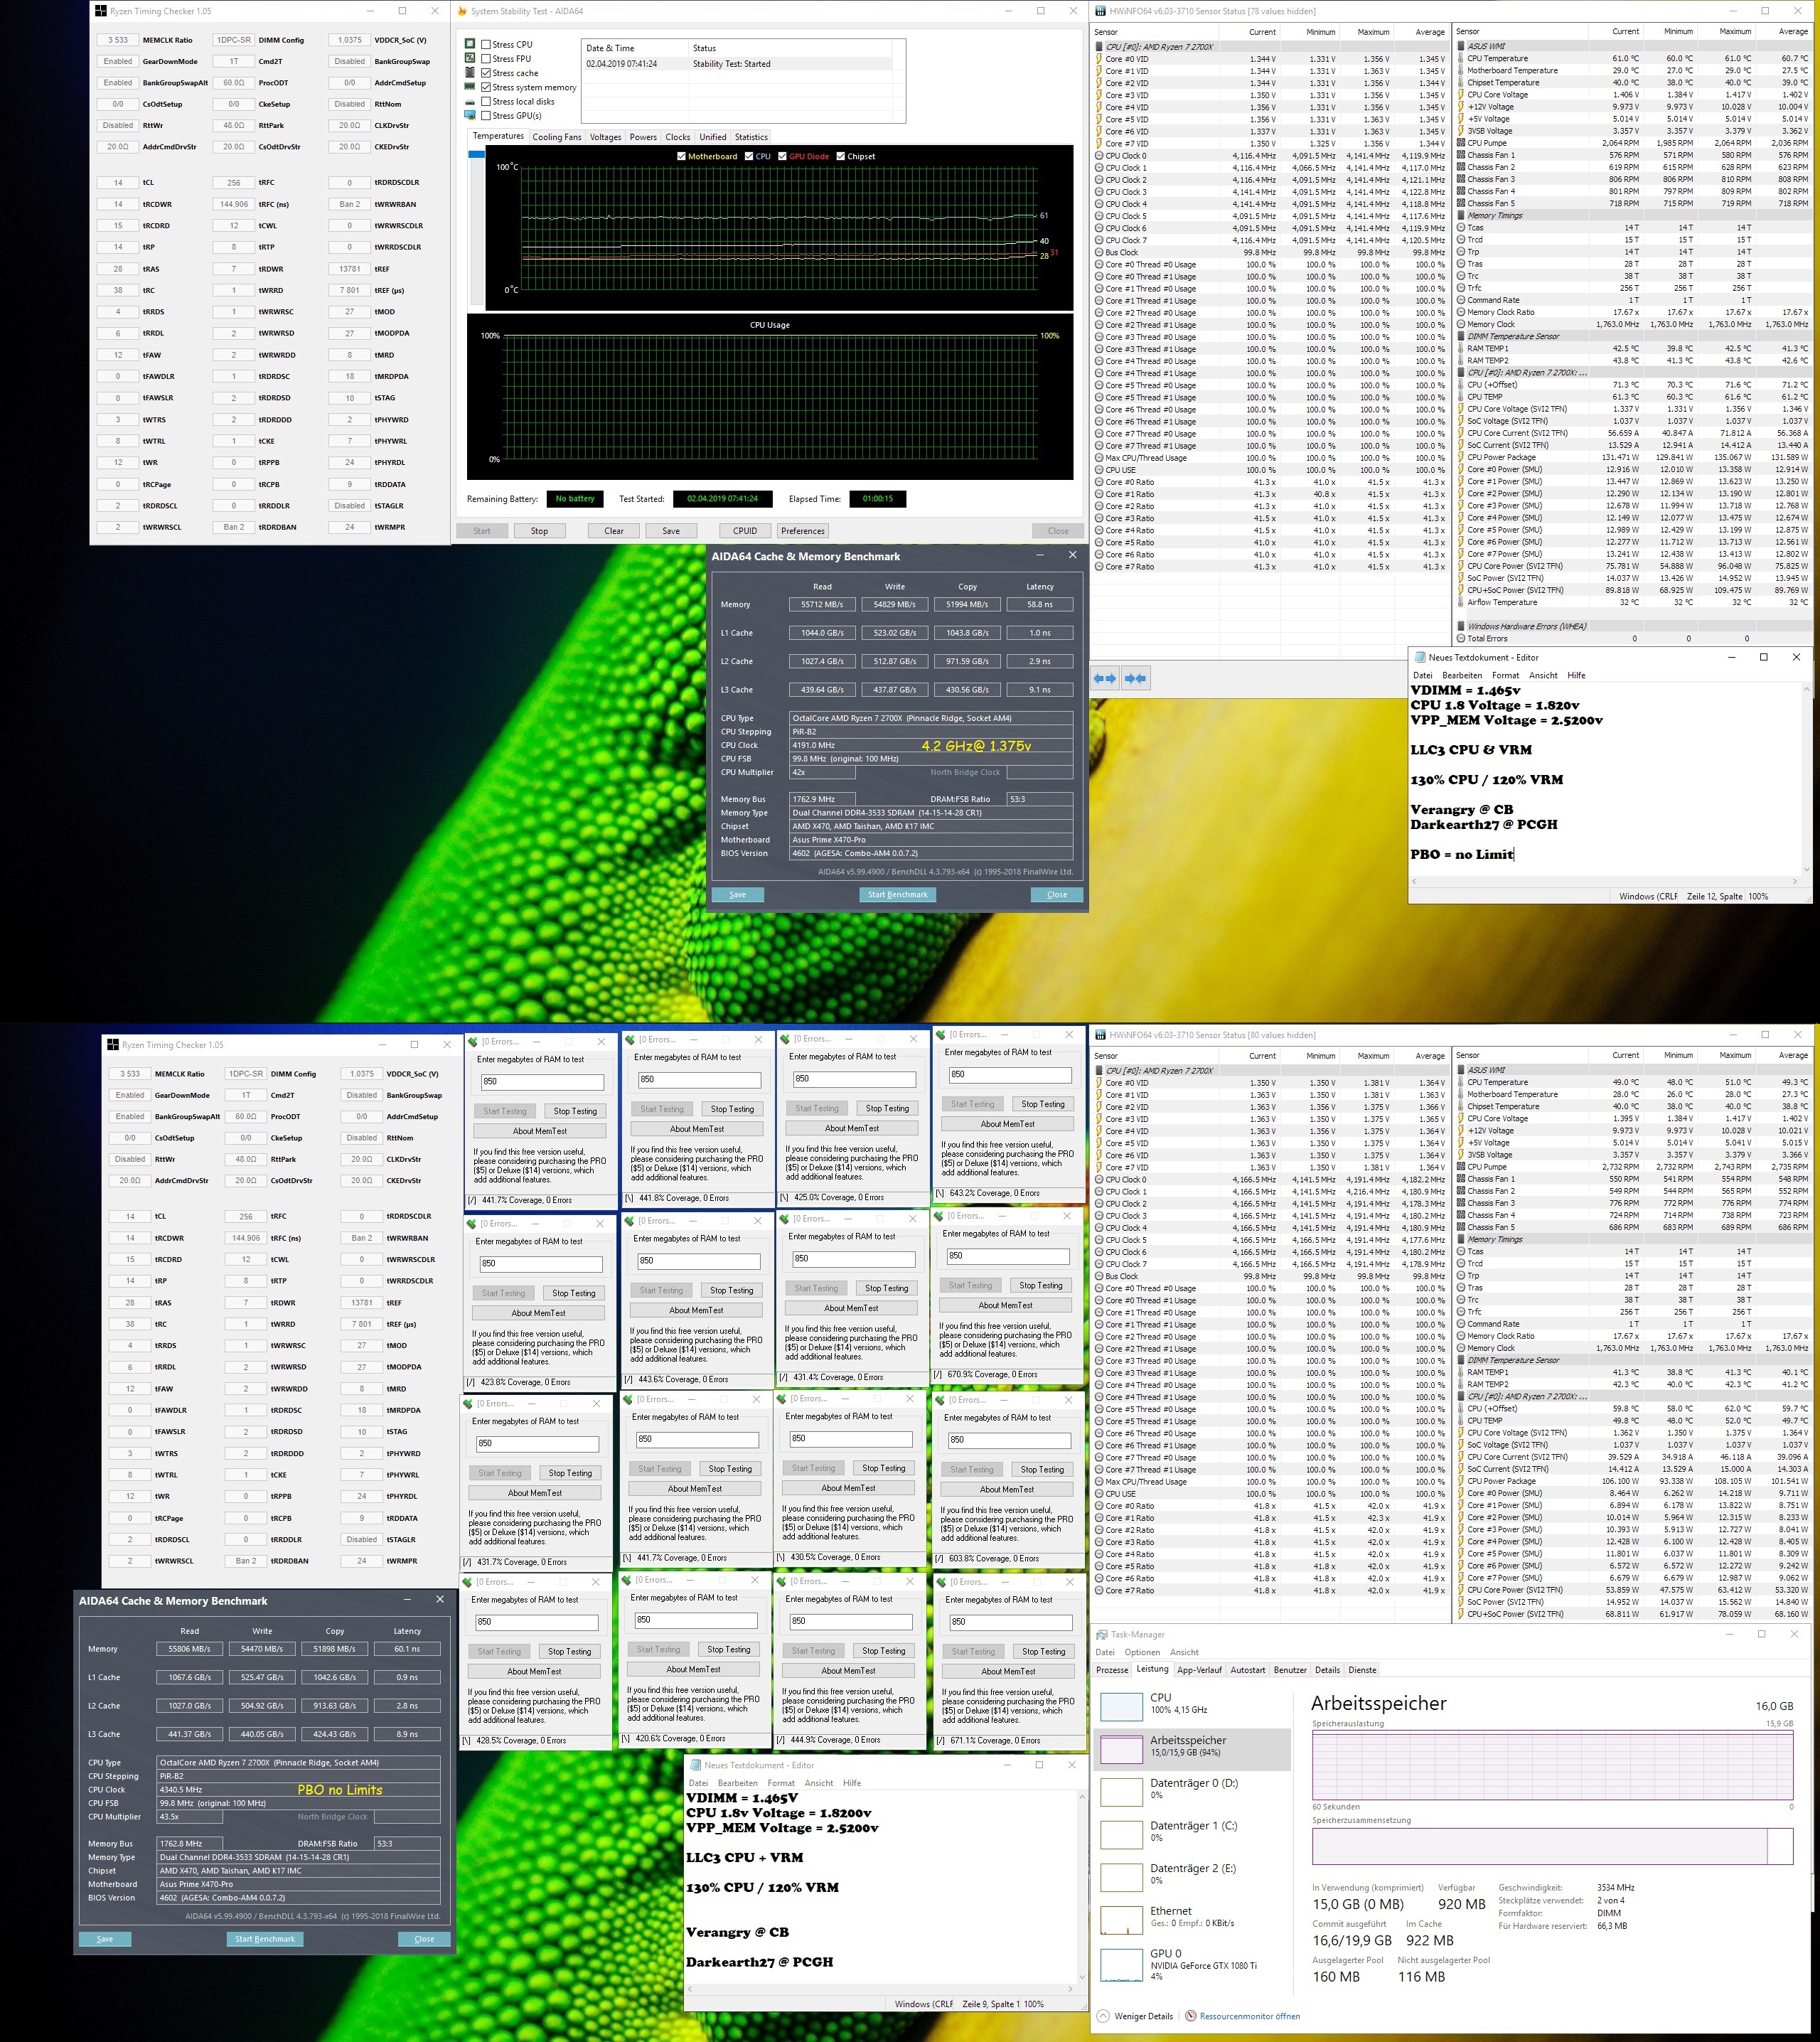Toggle the GPU Diode graph checkbox
Viewport: 1820px width, 2042px height.
pyautogui.click(x=783, y=156)
